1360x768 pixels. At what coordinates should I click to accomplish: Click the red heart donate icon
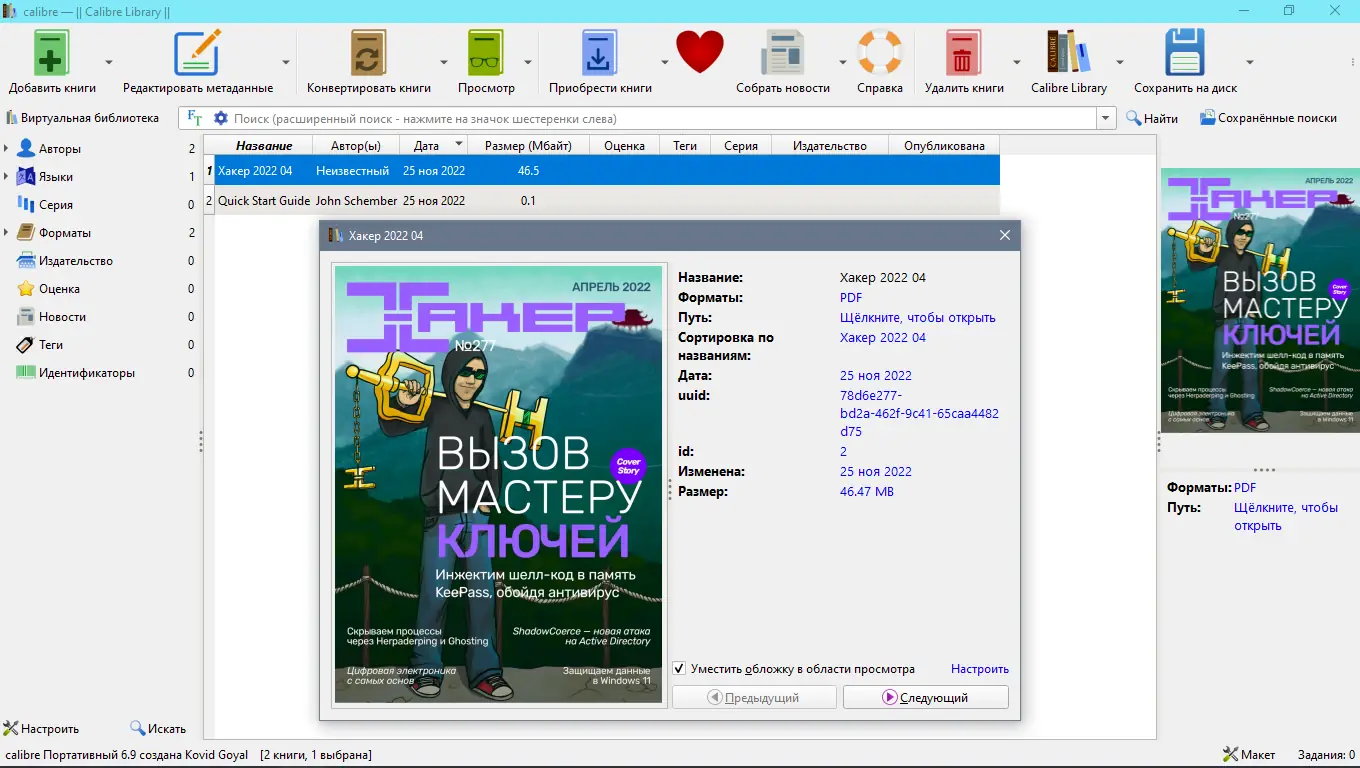click(700, 52)
